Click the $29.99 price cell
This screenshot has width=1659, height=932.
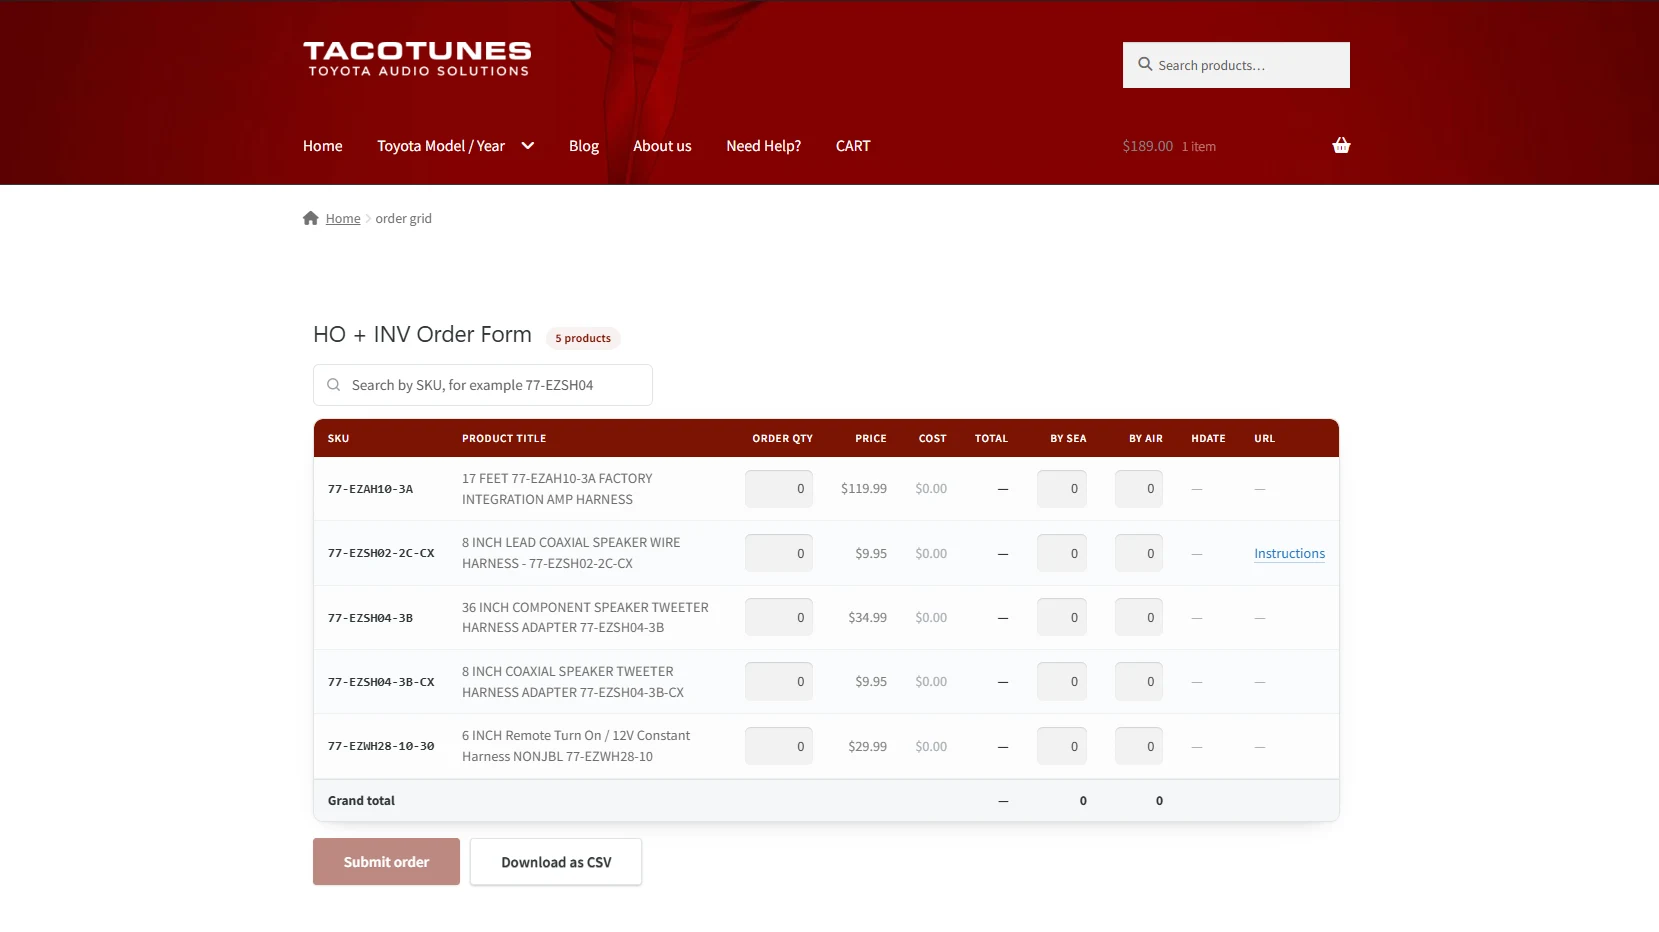(868, 746)
